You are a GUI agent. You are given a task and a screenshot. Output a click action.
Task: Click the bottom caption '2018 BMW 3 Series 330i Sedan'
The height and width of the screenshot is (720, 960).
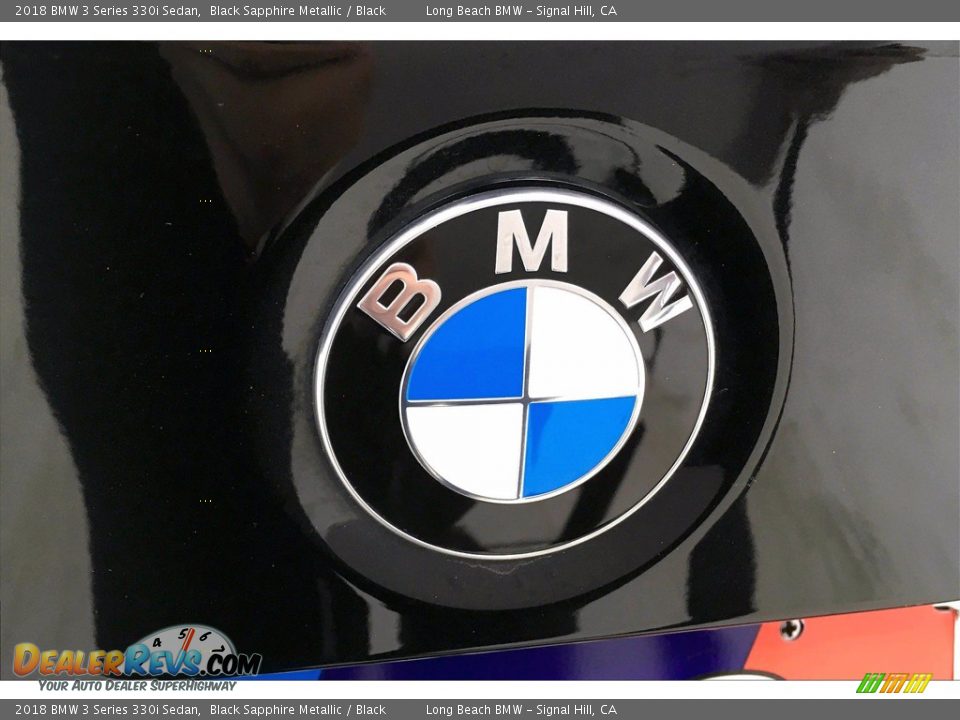[x=107, y=710]
